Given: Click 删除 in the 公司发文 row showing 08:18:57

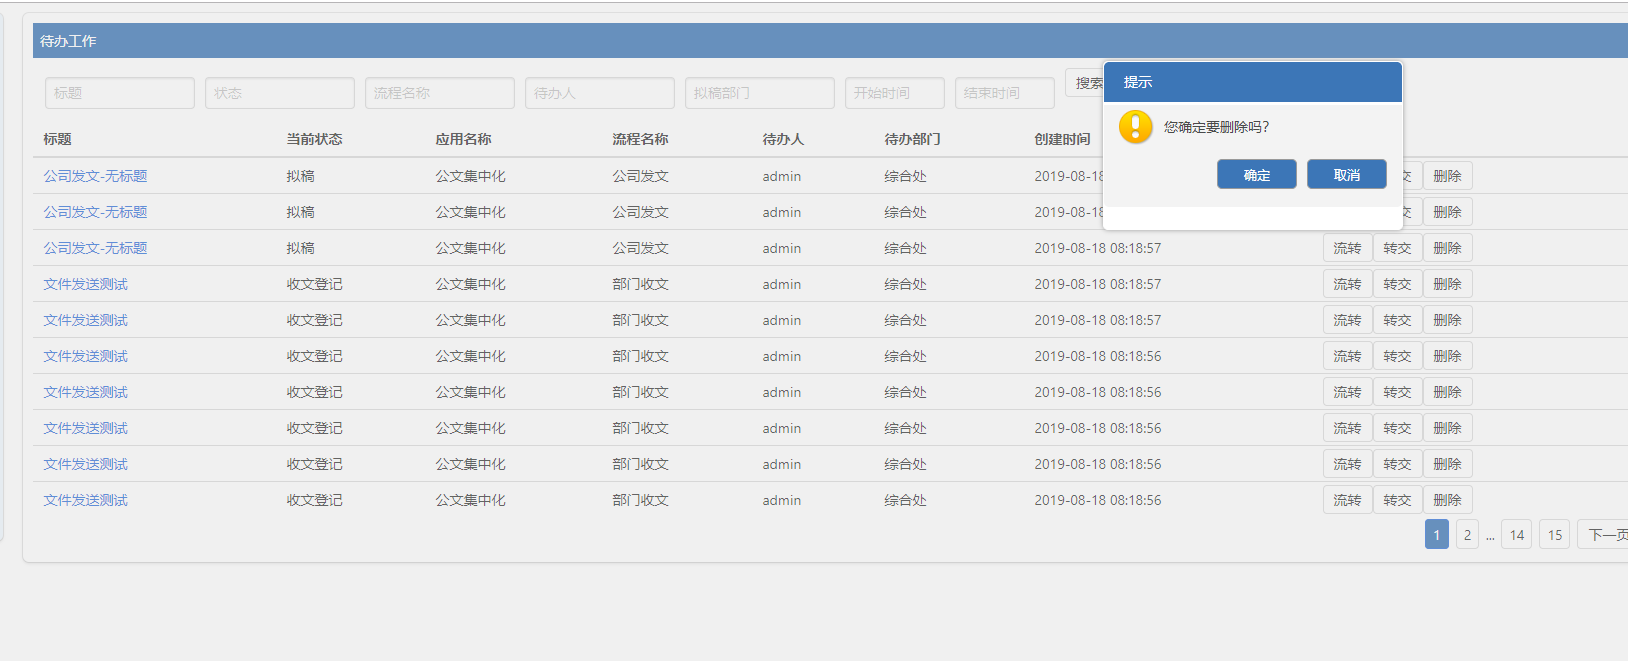Looking at the screenshot, I should 1447,248.
